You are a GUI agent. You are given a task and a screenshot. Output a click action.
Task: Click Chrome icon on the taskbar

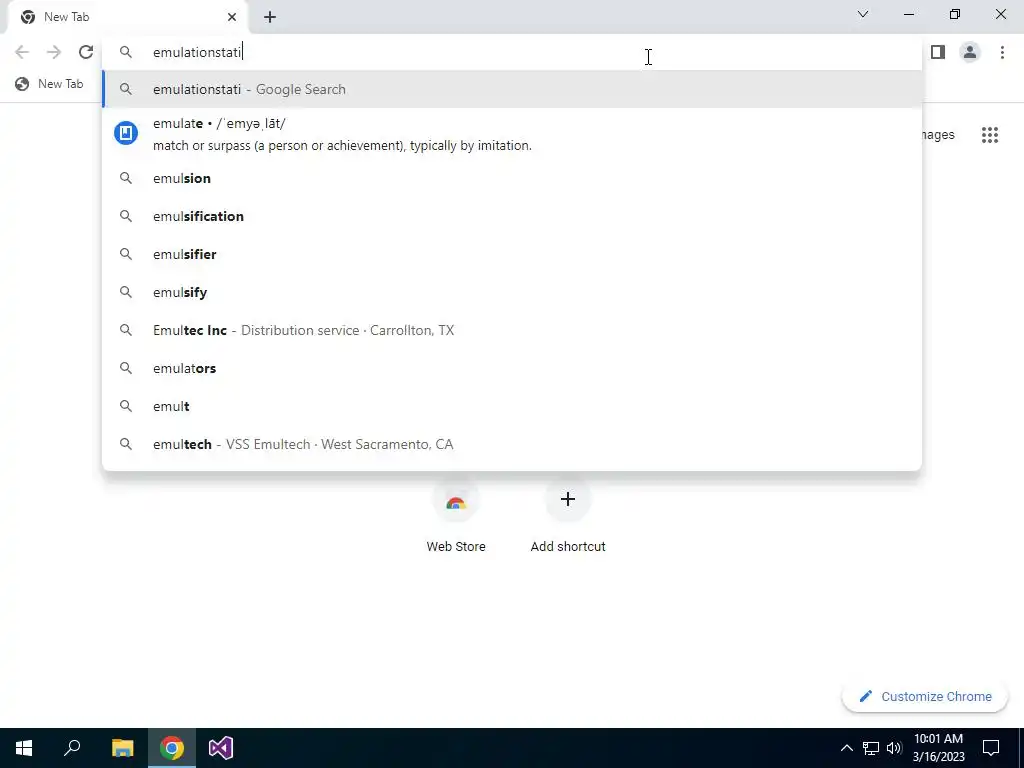[x=171, y=748]
